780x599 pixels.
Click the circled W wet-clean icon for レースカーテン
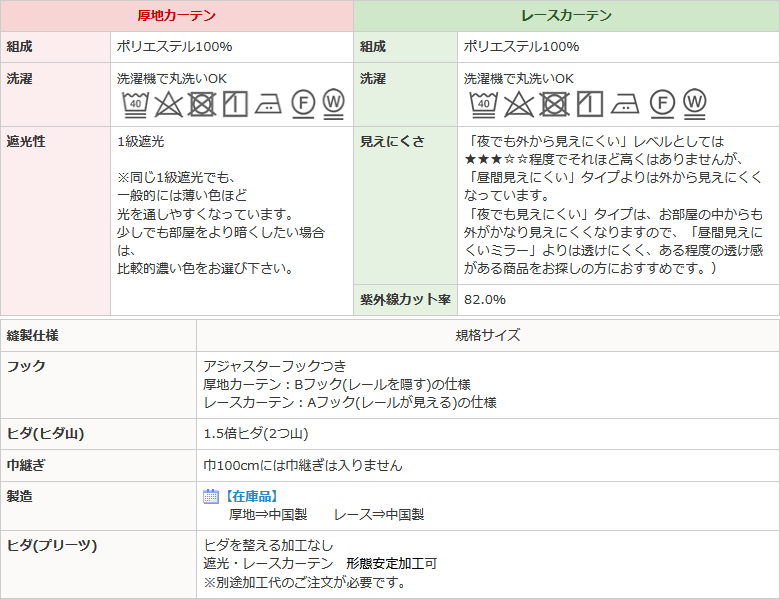(695, 102)
